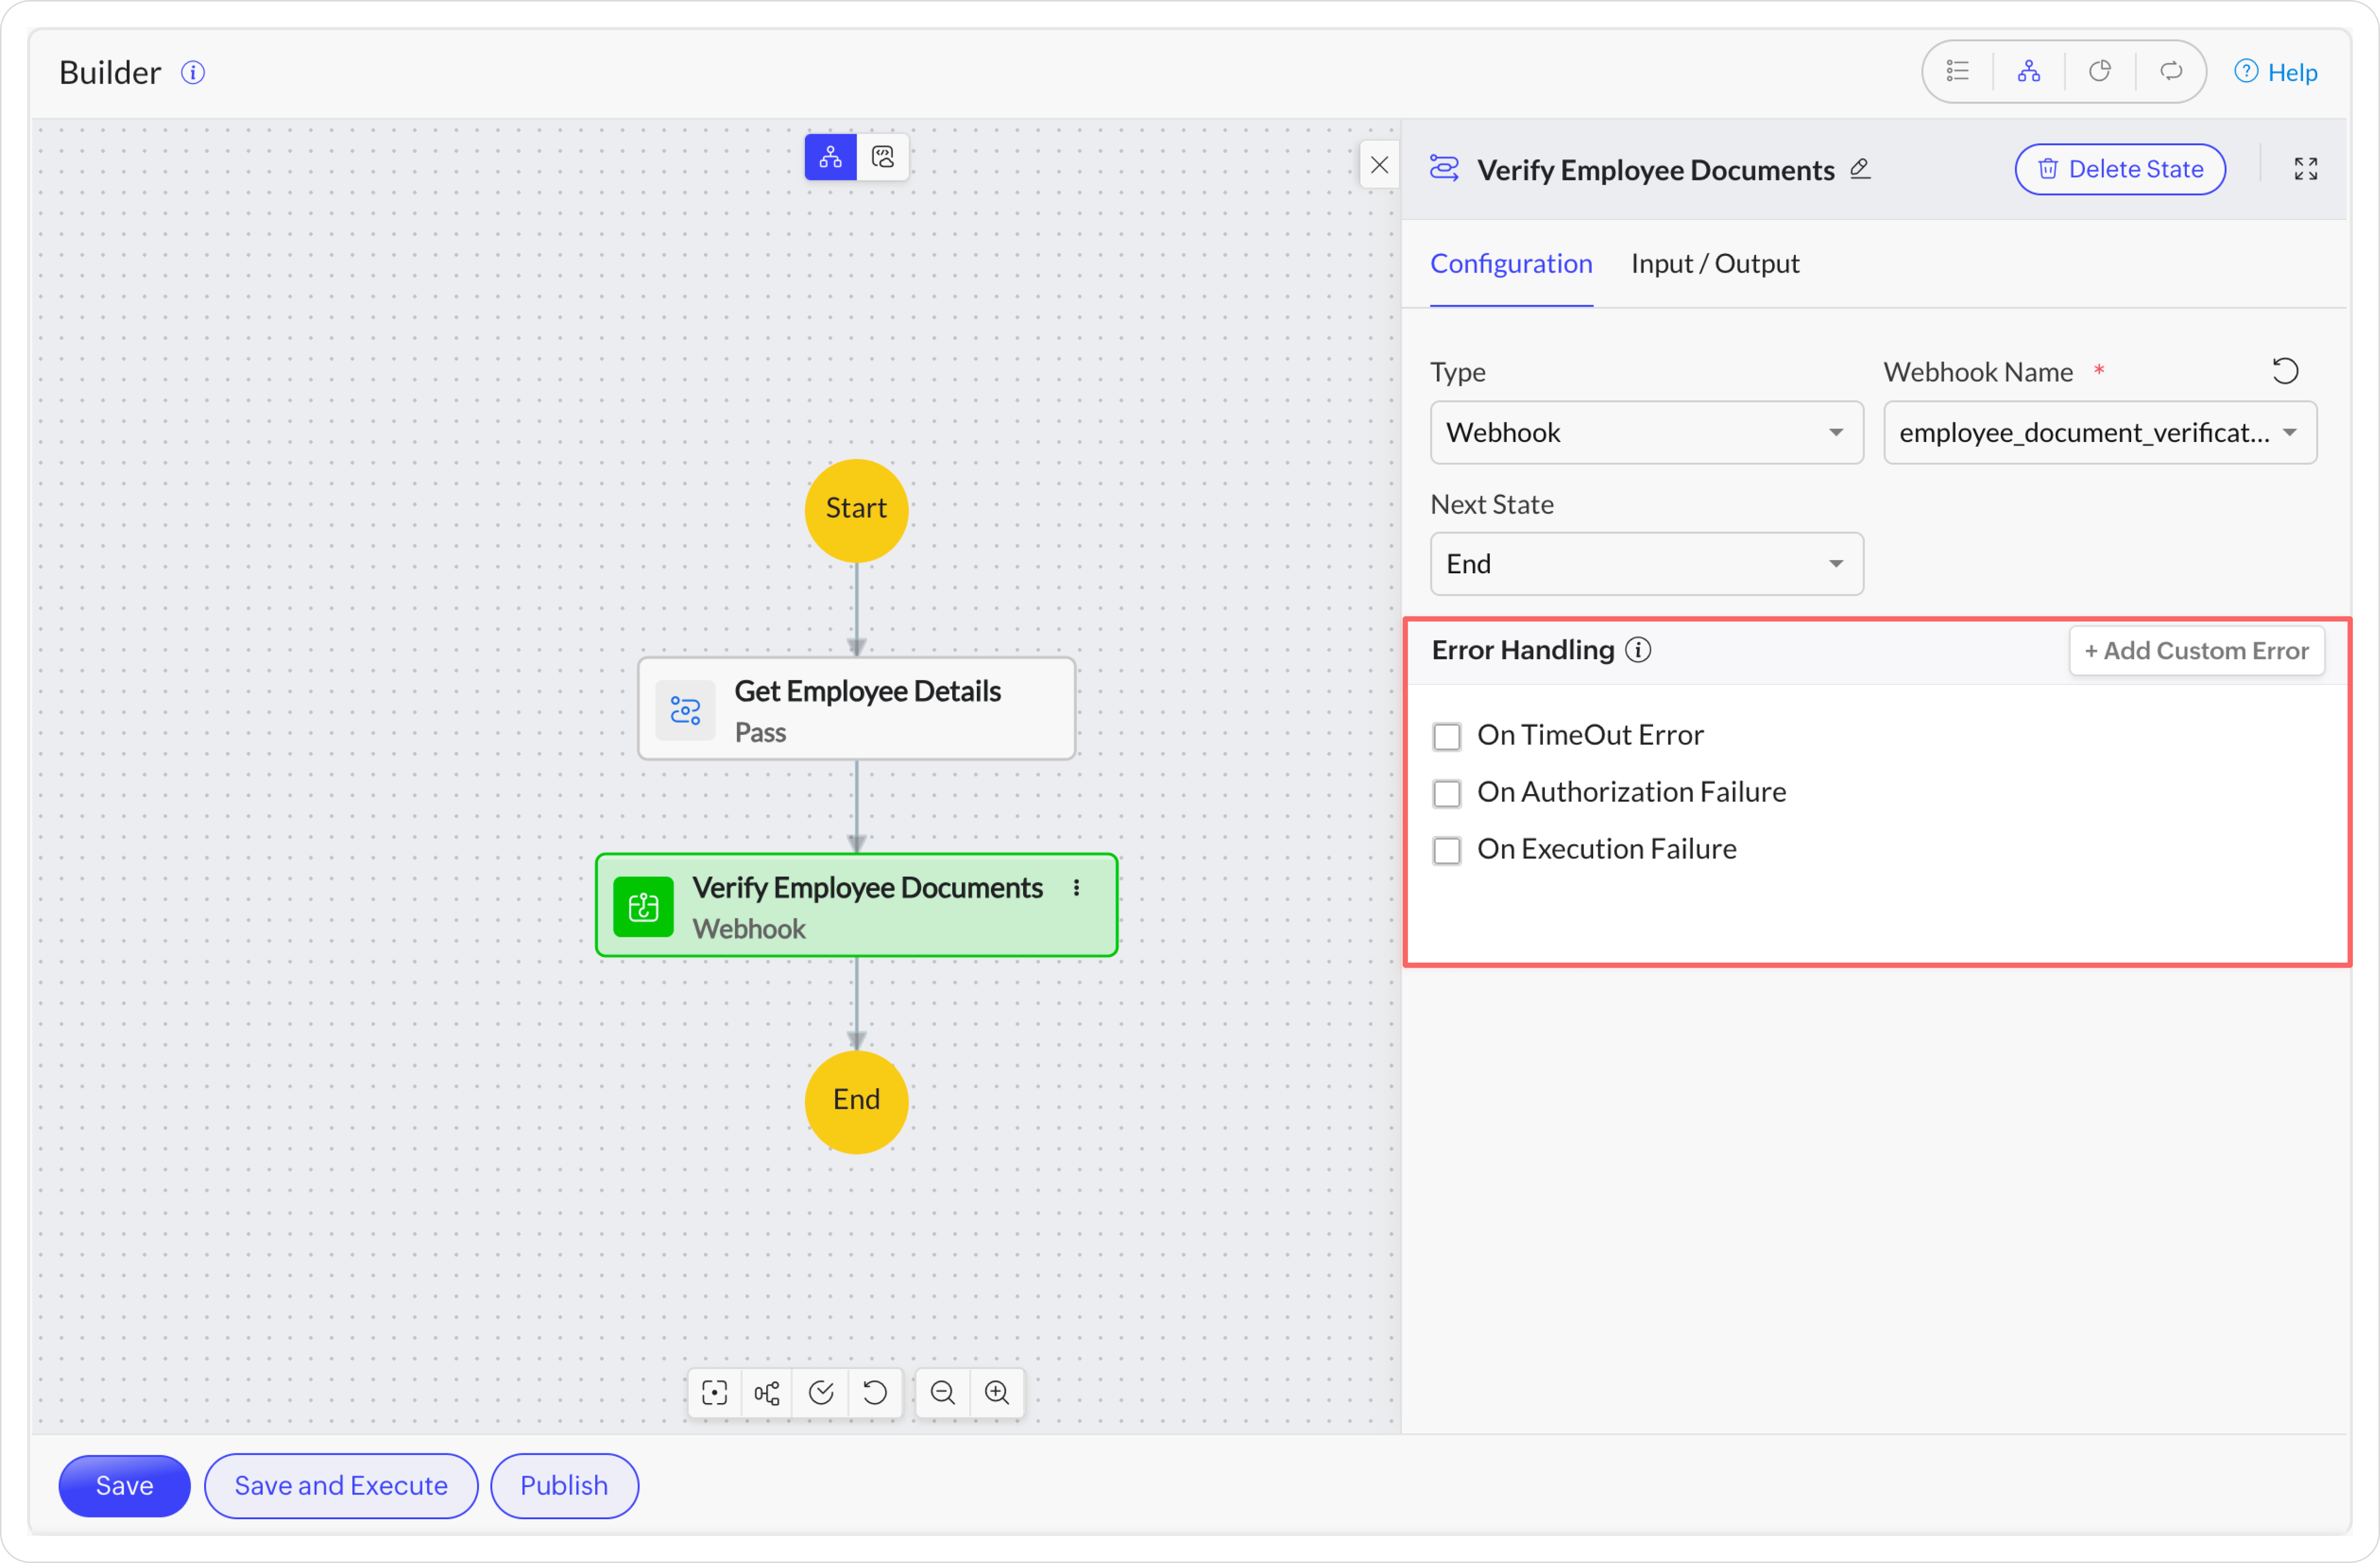Click the zoom in canvas icon

click(x=997, y=1392)
